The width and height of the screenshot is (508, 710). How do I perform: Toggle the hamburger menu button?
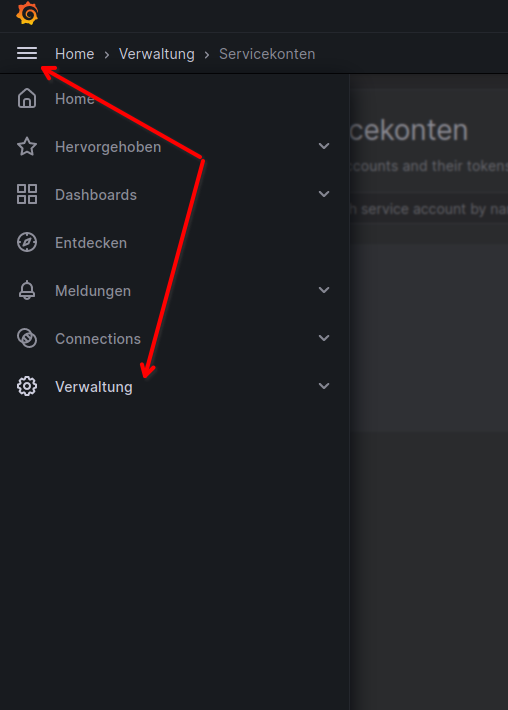pos(27,53)
